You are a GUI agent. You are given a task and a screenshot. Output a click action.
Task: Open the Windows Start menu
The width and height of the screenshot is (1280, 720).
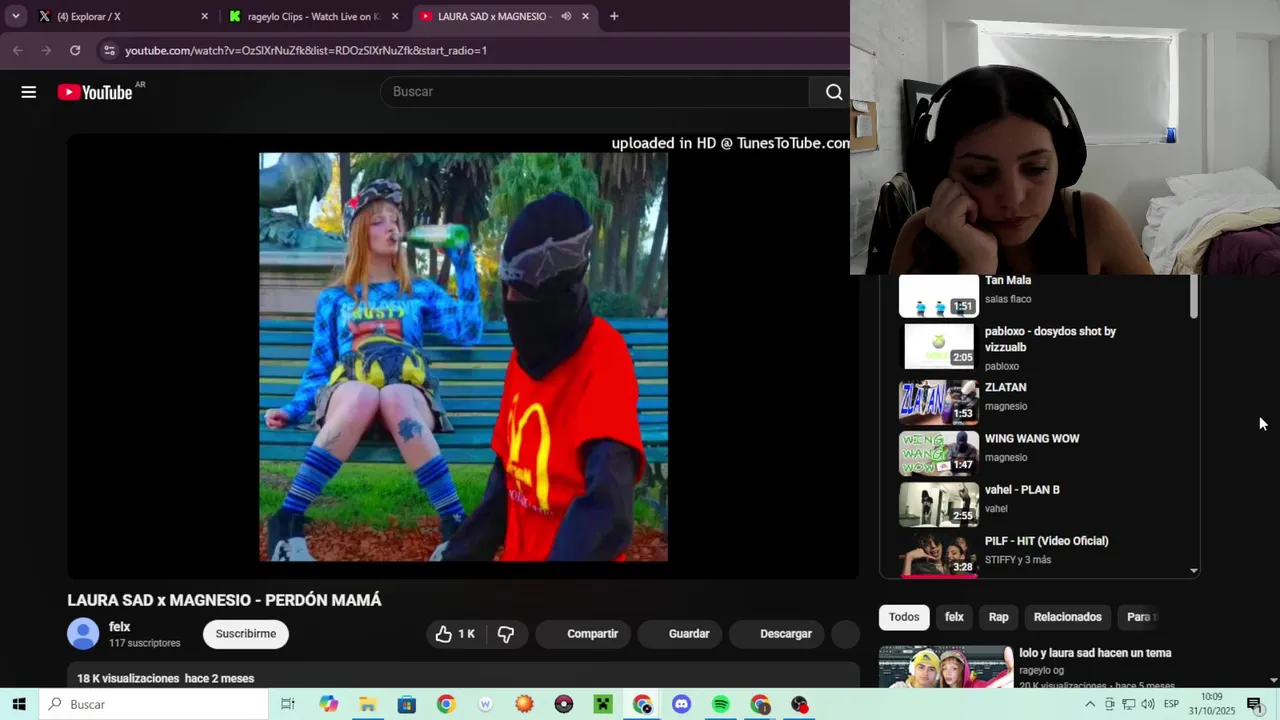click(x=19, y=704)
